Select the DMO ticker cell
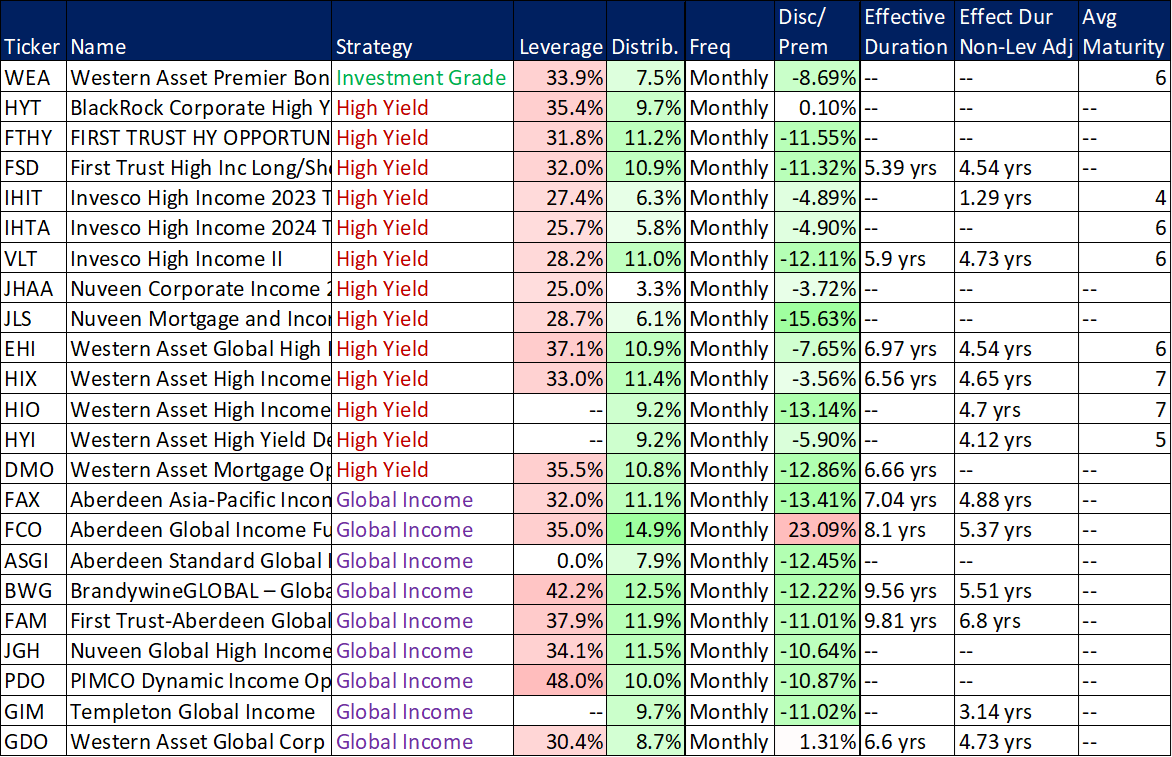1172x757 pixels. coord(33,469)
